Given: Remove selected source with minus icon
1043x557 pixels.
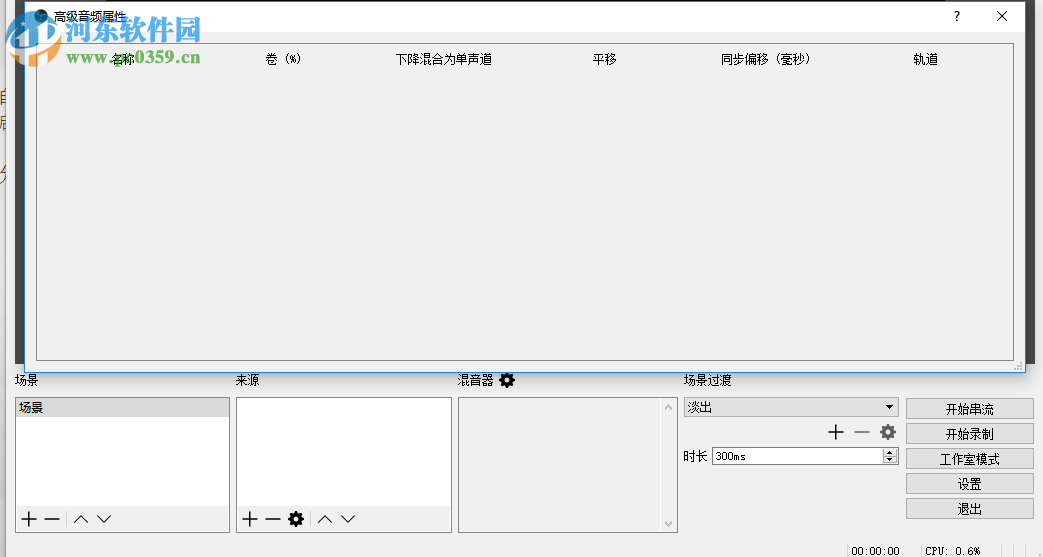Looking at the screenshot, I should 273,519.
